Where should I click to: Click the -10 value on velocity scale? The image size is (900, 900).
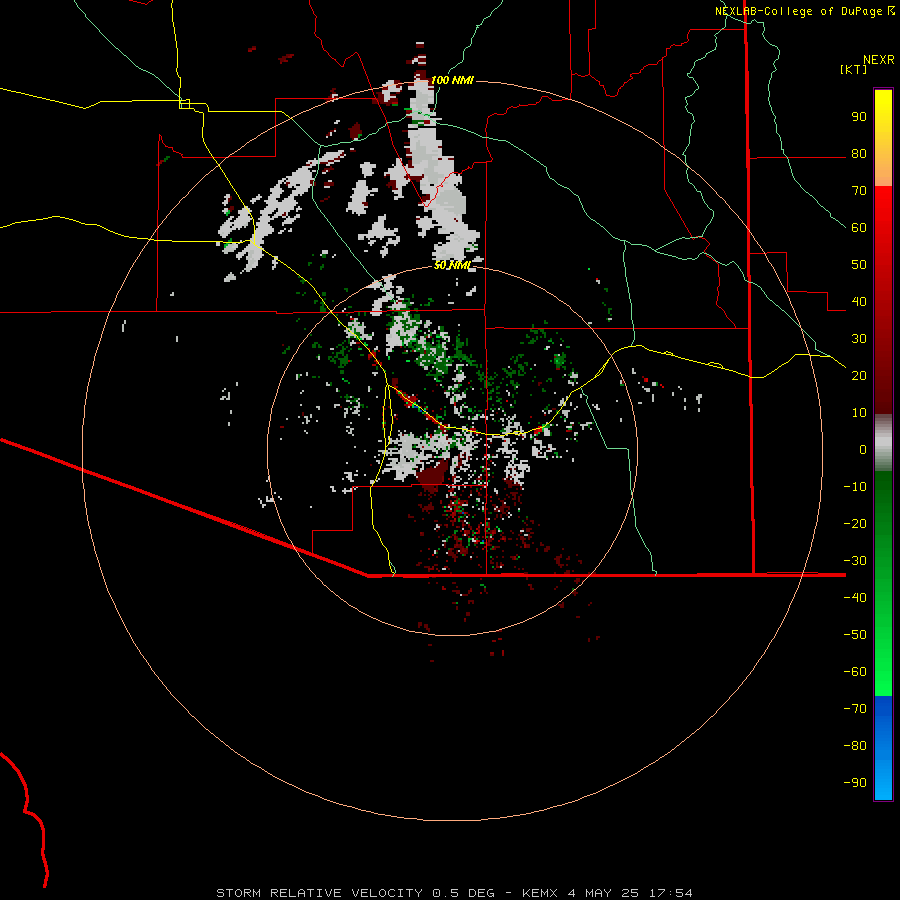point(855,487)
